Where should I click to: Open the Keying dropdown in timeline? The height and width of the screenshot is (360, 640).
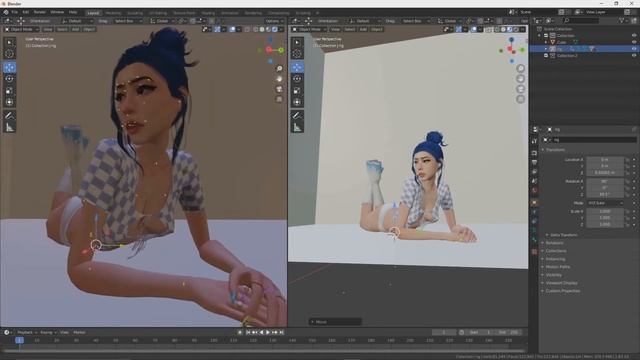(48, 333)
